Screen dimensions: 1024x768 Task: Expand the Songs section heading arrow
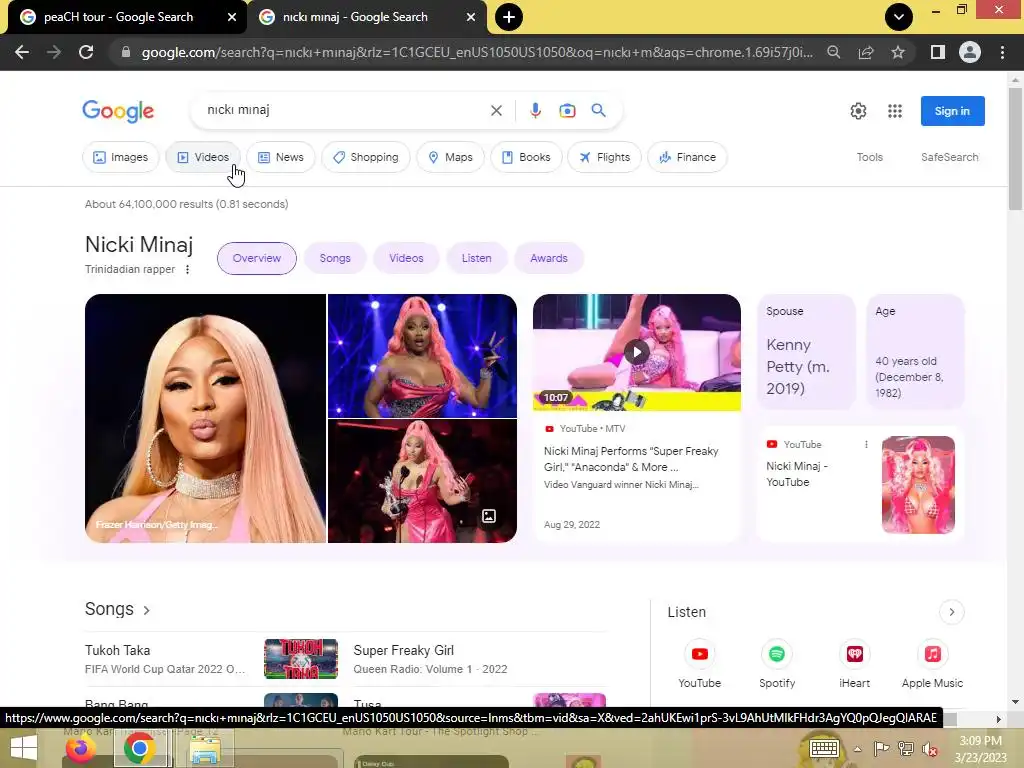[147, 610]
